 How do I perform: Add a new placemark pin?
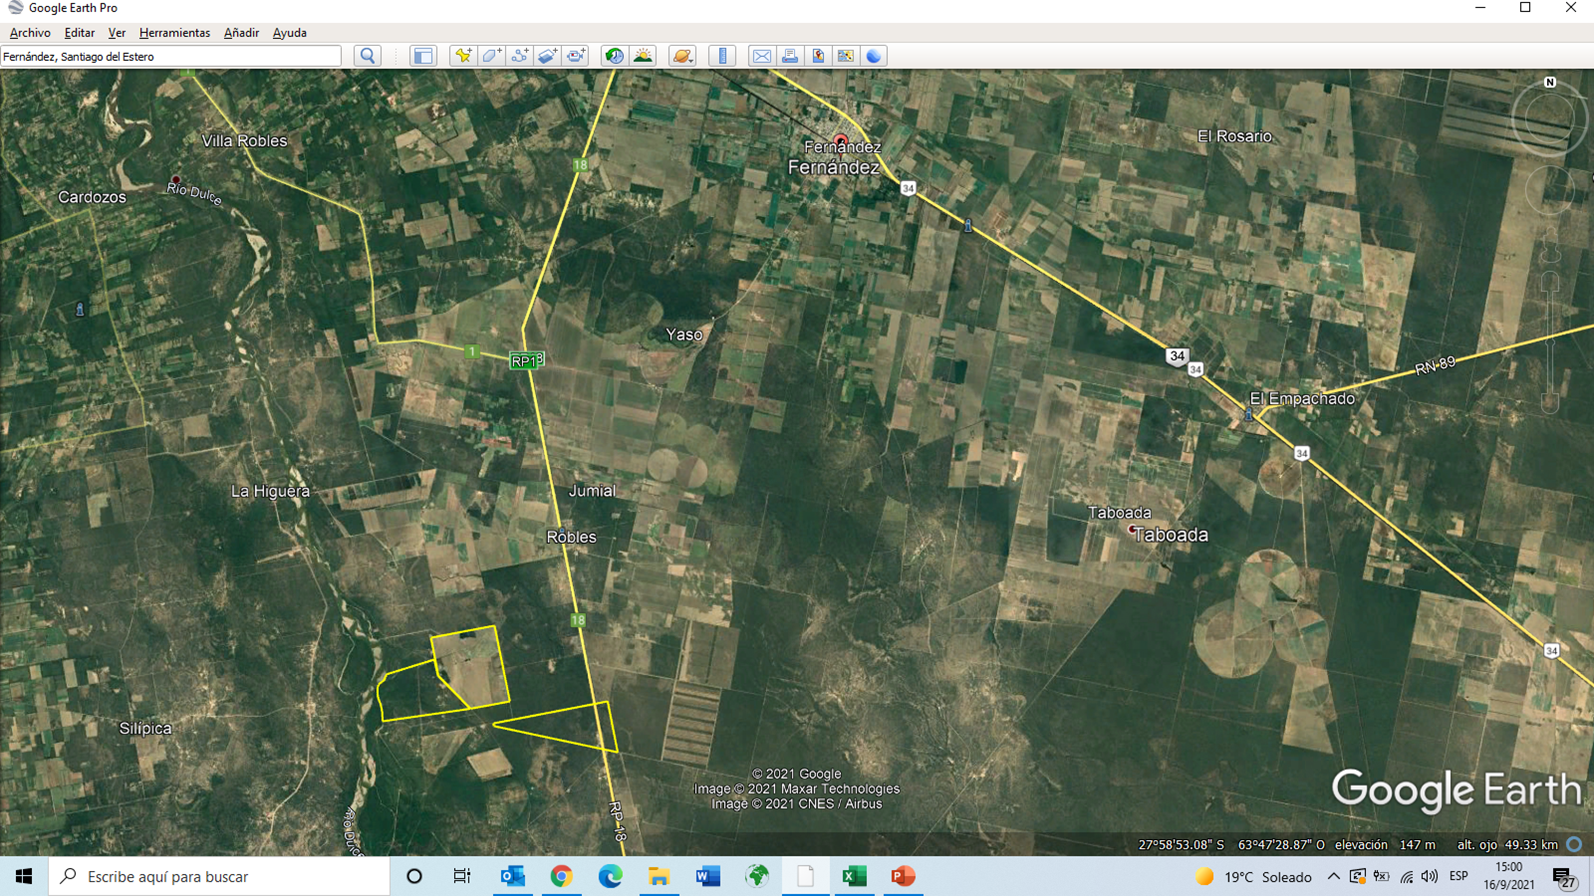[x=463, y=56]
